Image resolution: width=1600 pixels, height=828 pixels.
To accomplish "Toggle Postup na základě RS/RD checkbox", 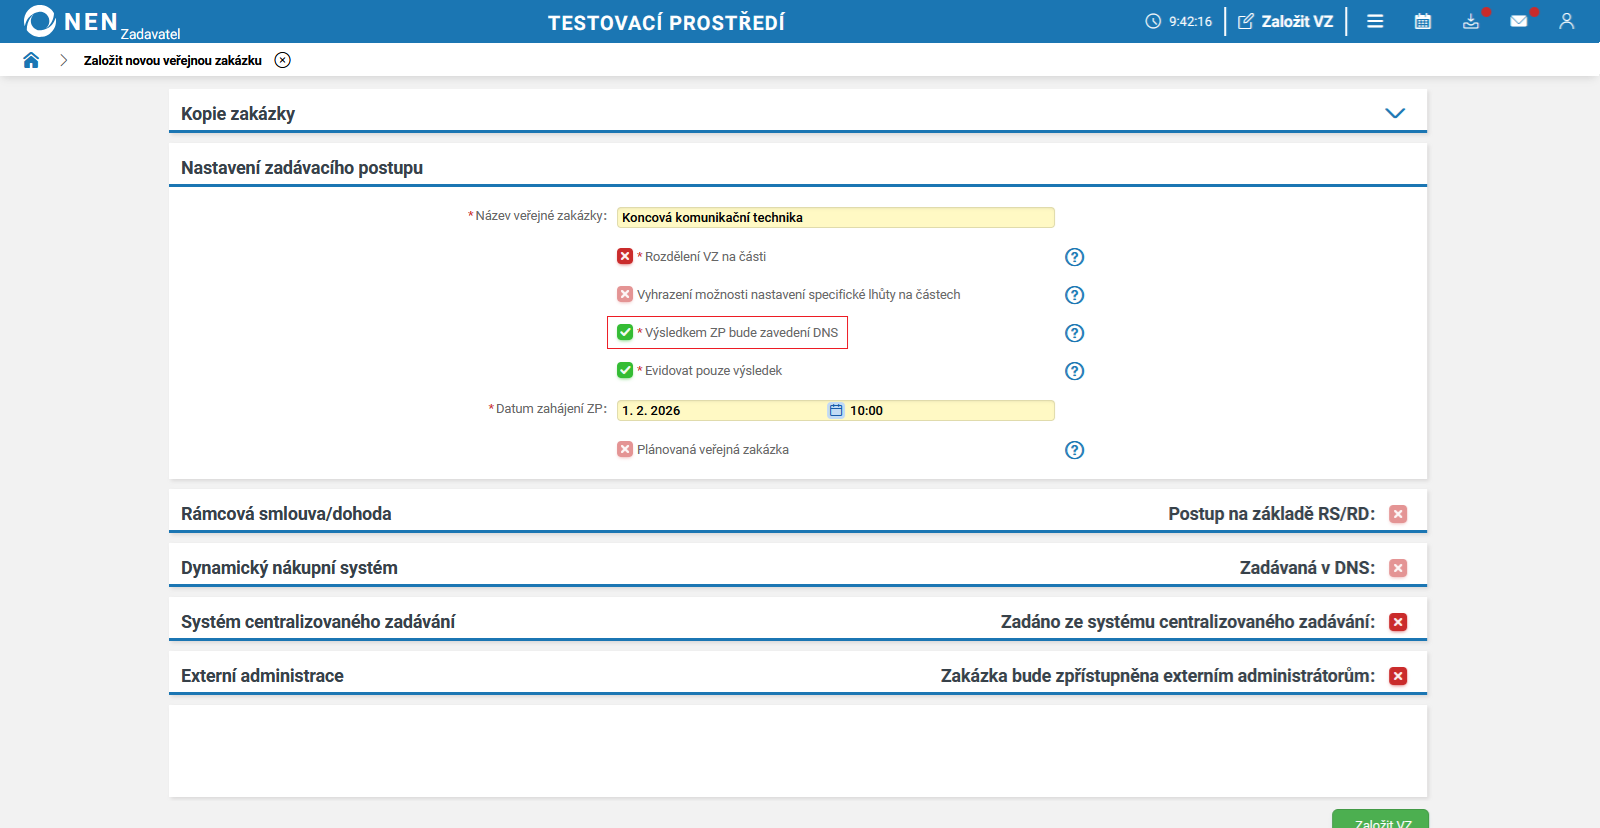I will click(1398, 514).
